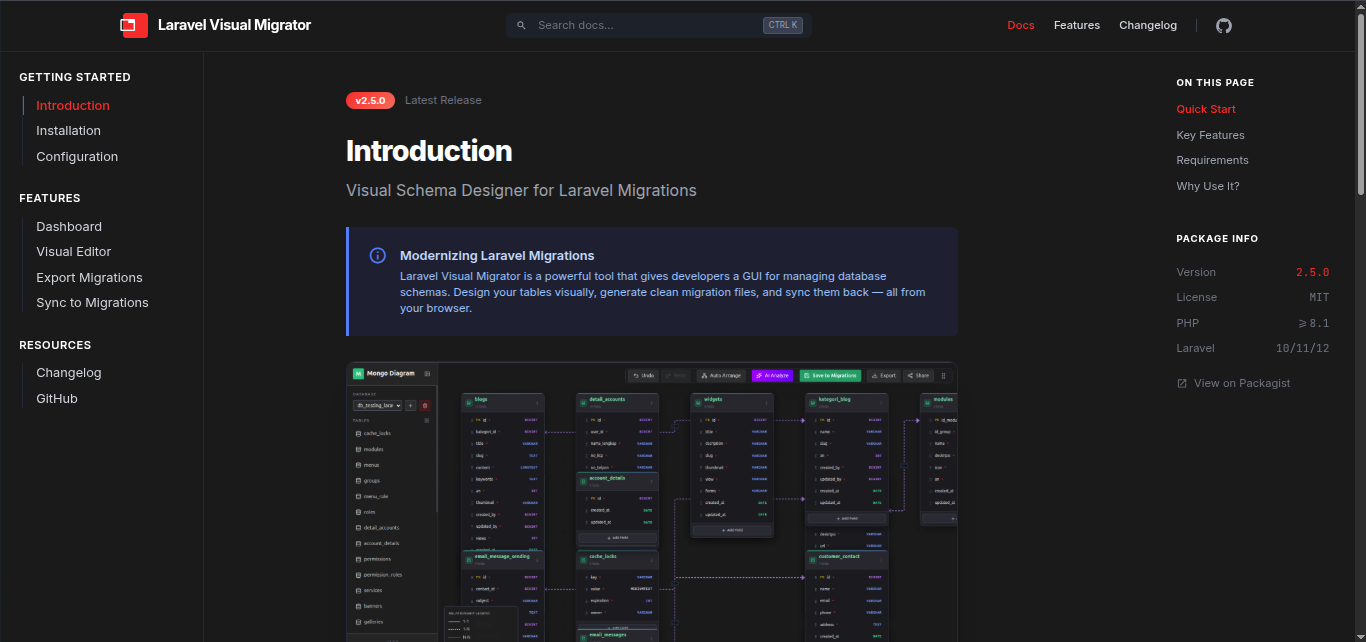Click the panel collapse icon beside Mongo Diagram

coord(428,373)
